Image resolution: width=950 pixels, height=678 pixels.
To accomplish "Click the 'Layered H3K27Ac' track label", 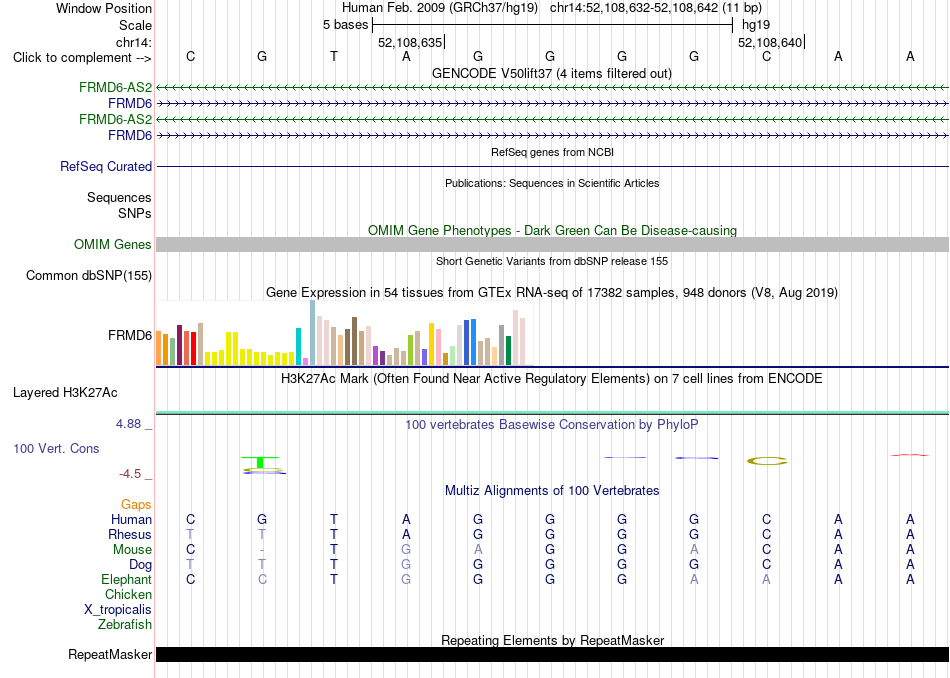I will [65, 393].
